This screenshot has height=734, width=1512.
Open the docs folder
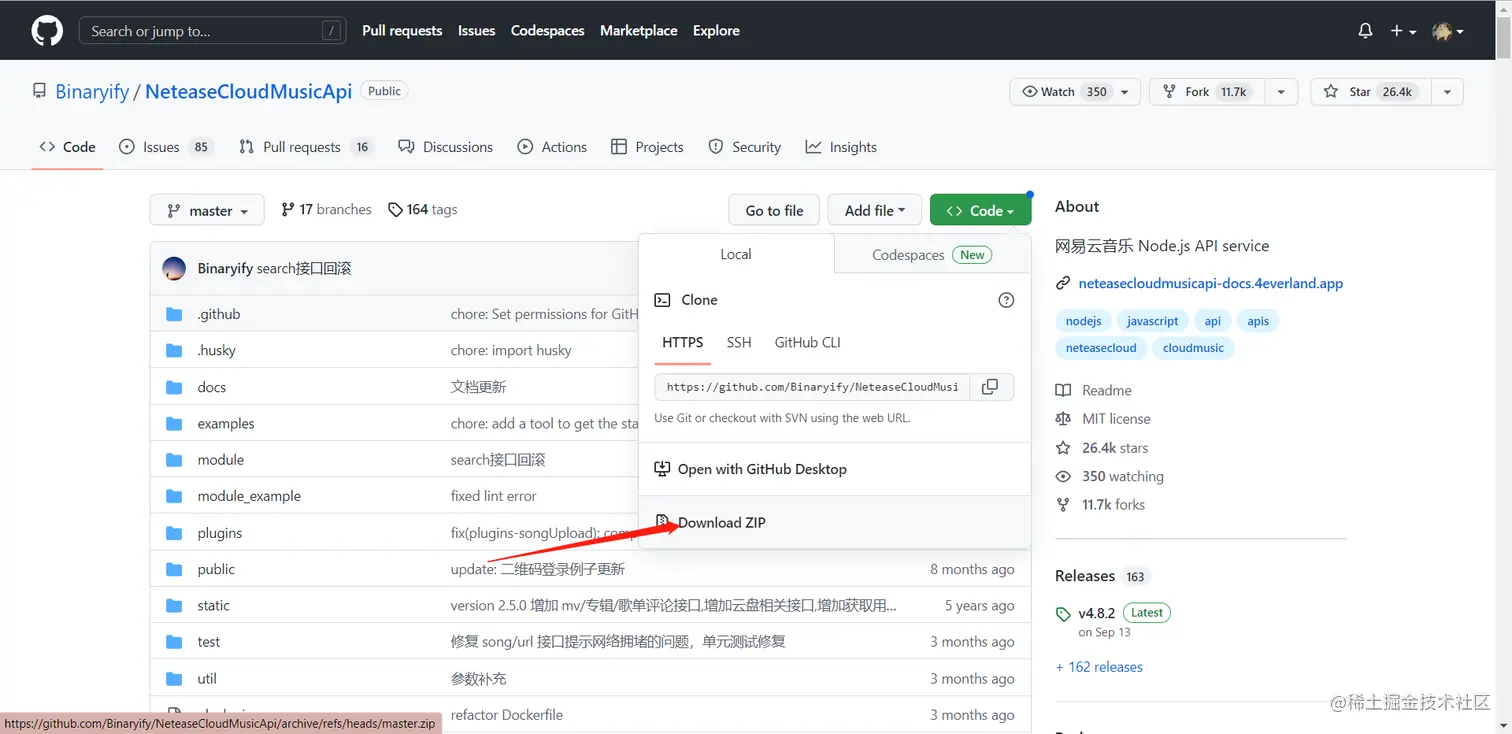212,387
